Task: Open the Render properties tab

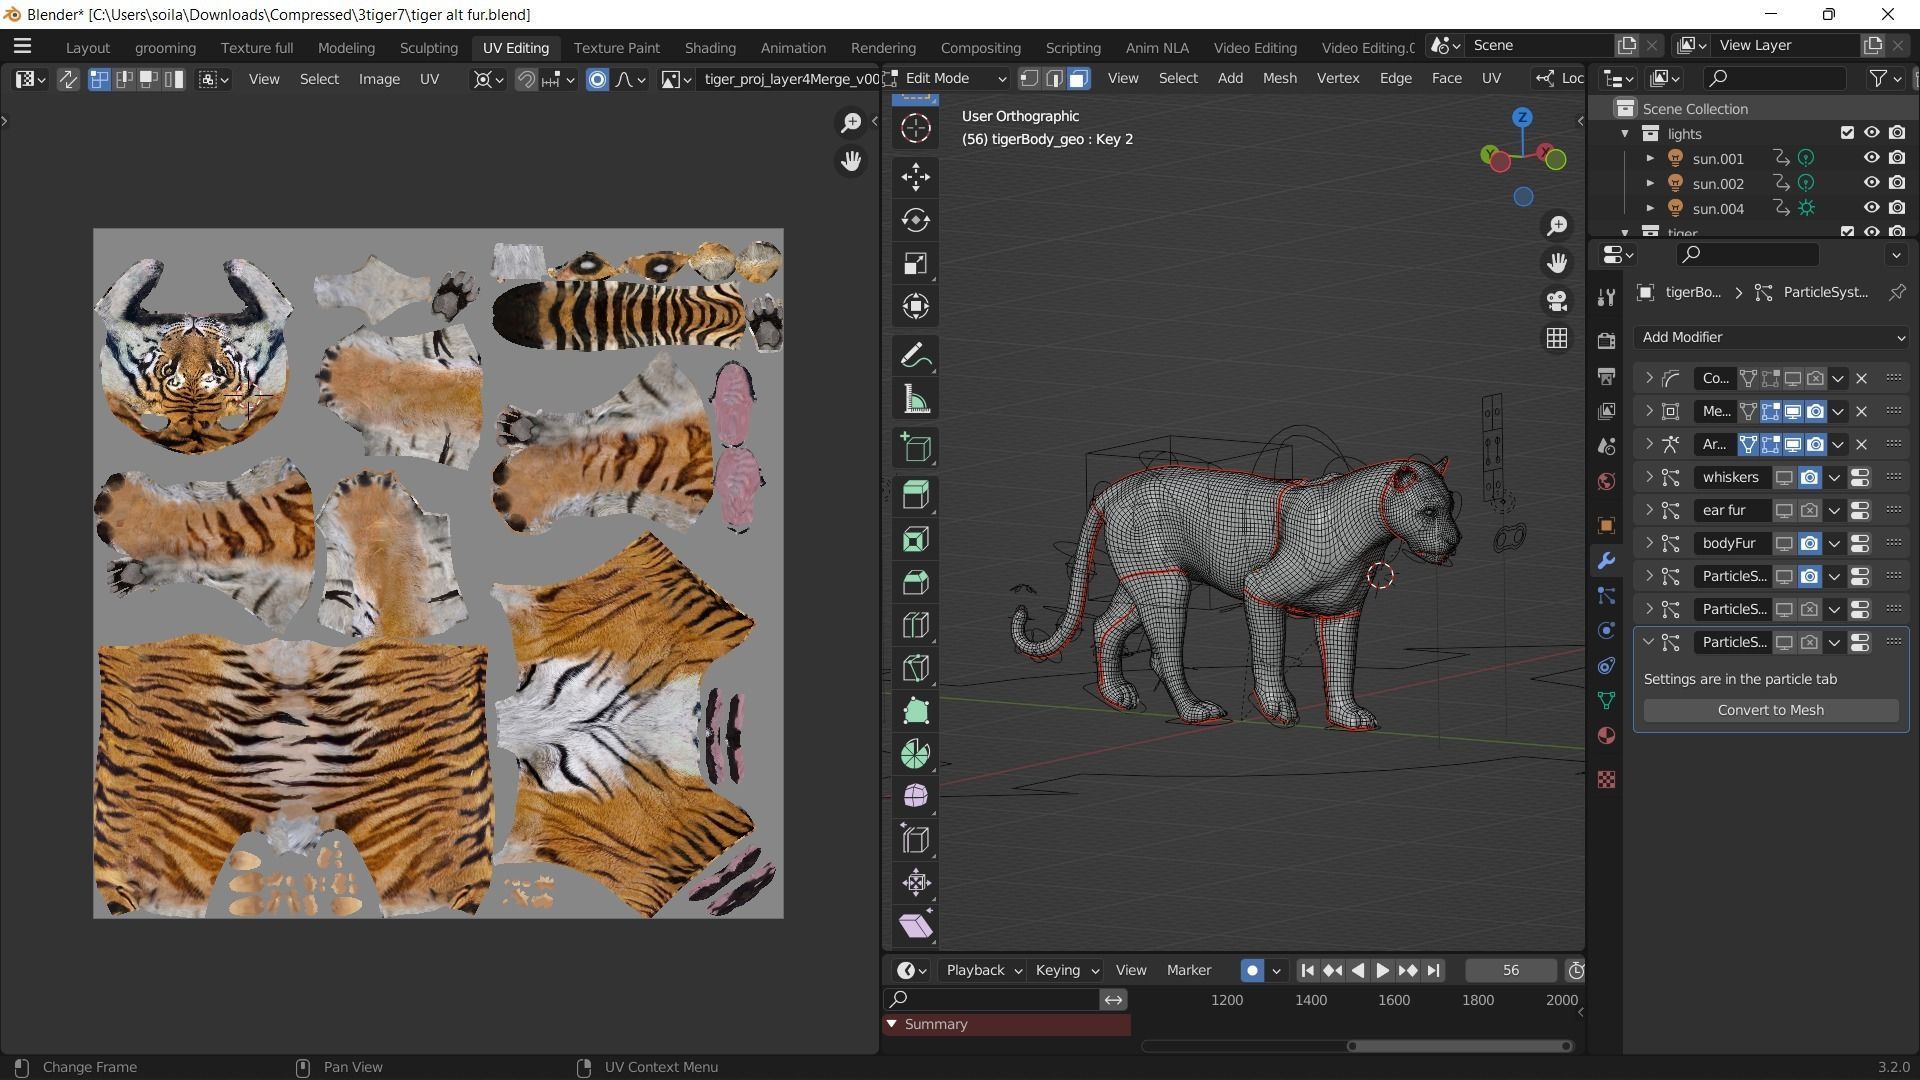Action: [x=1606, y=341]
